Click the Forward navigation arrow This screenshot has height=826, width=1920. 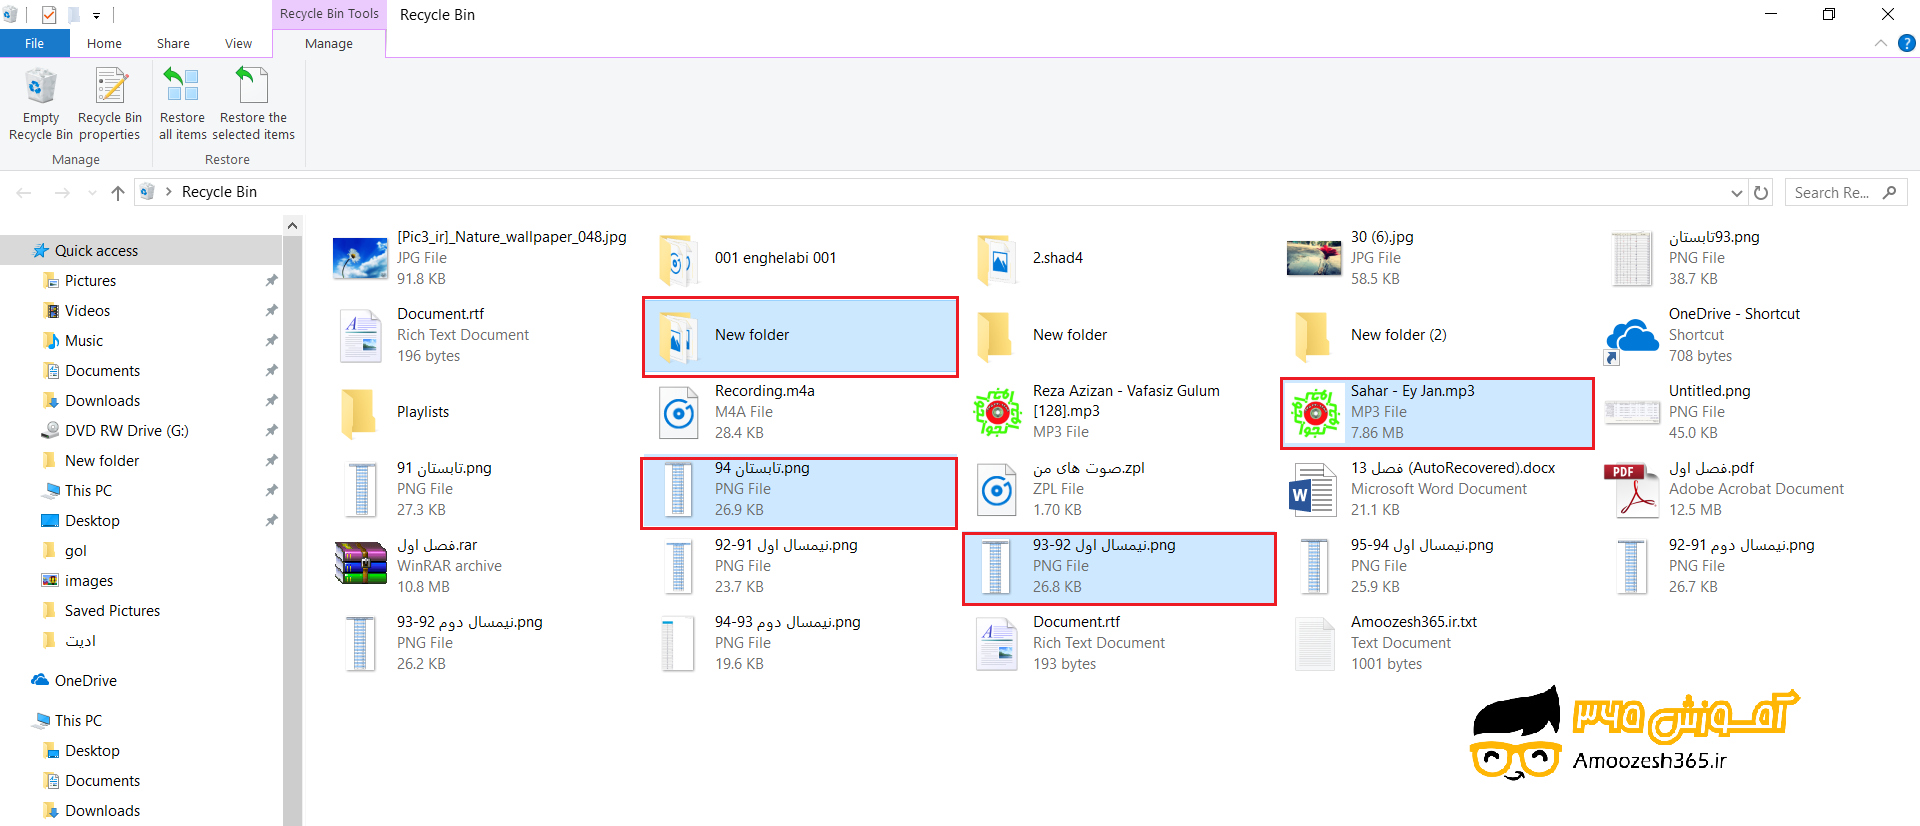click(x=62, y=192)
